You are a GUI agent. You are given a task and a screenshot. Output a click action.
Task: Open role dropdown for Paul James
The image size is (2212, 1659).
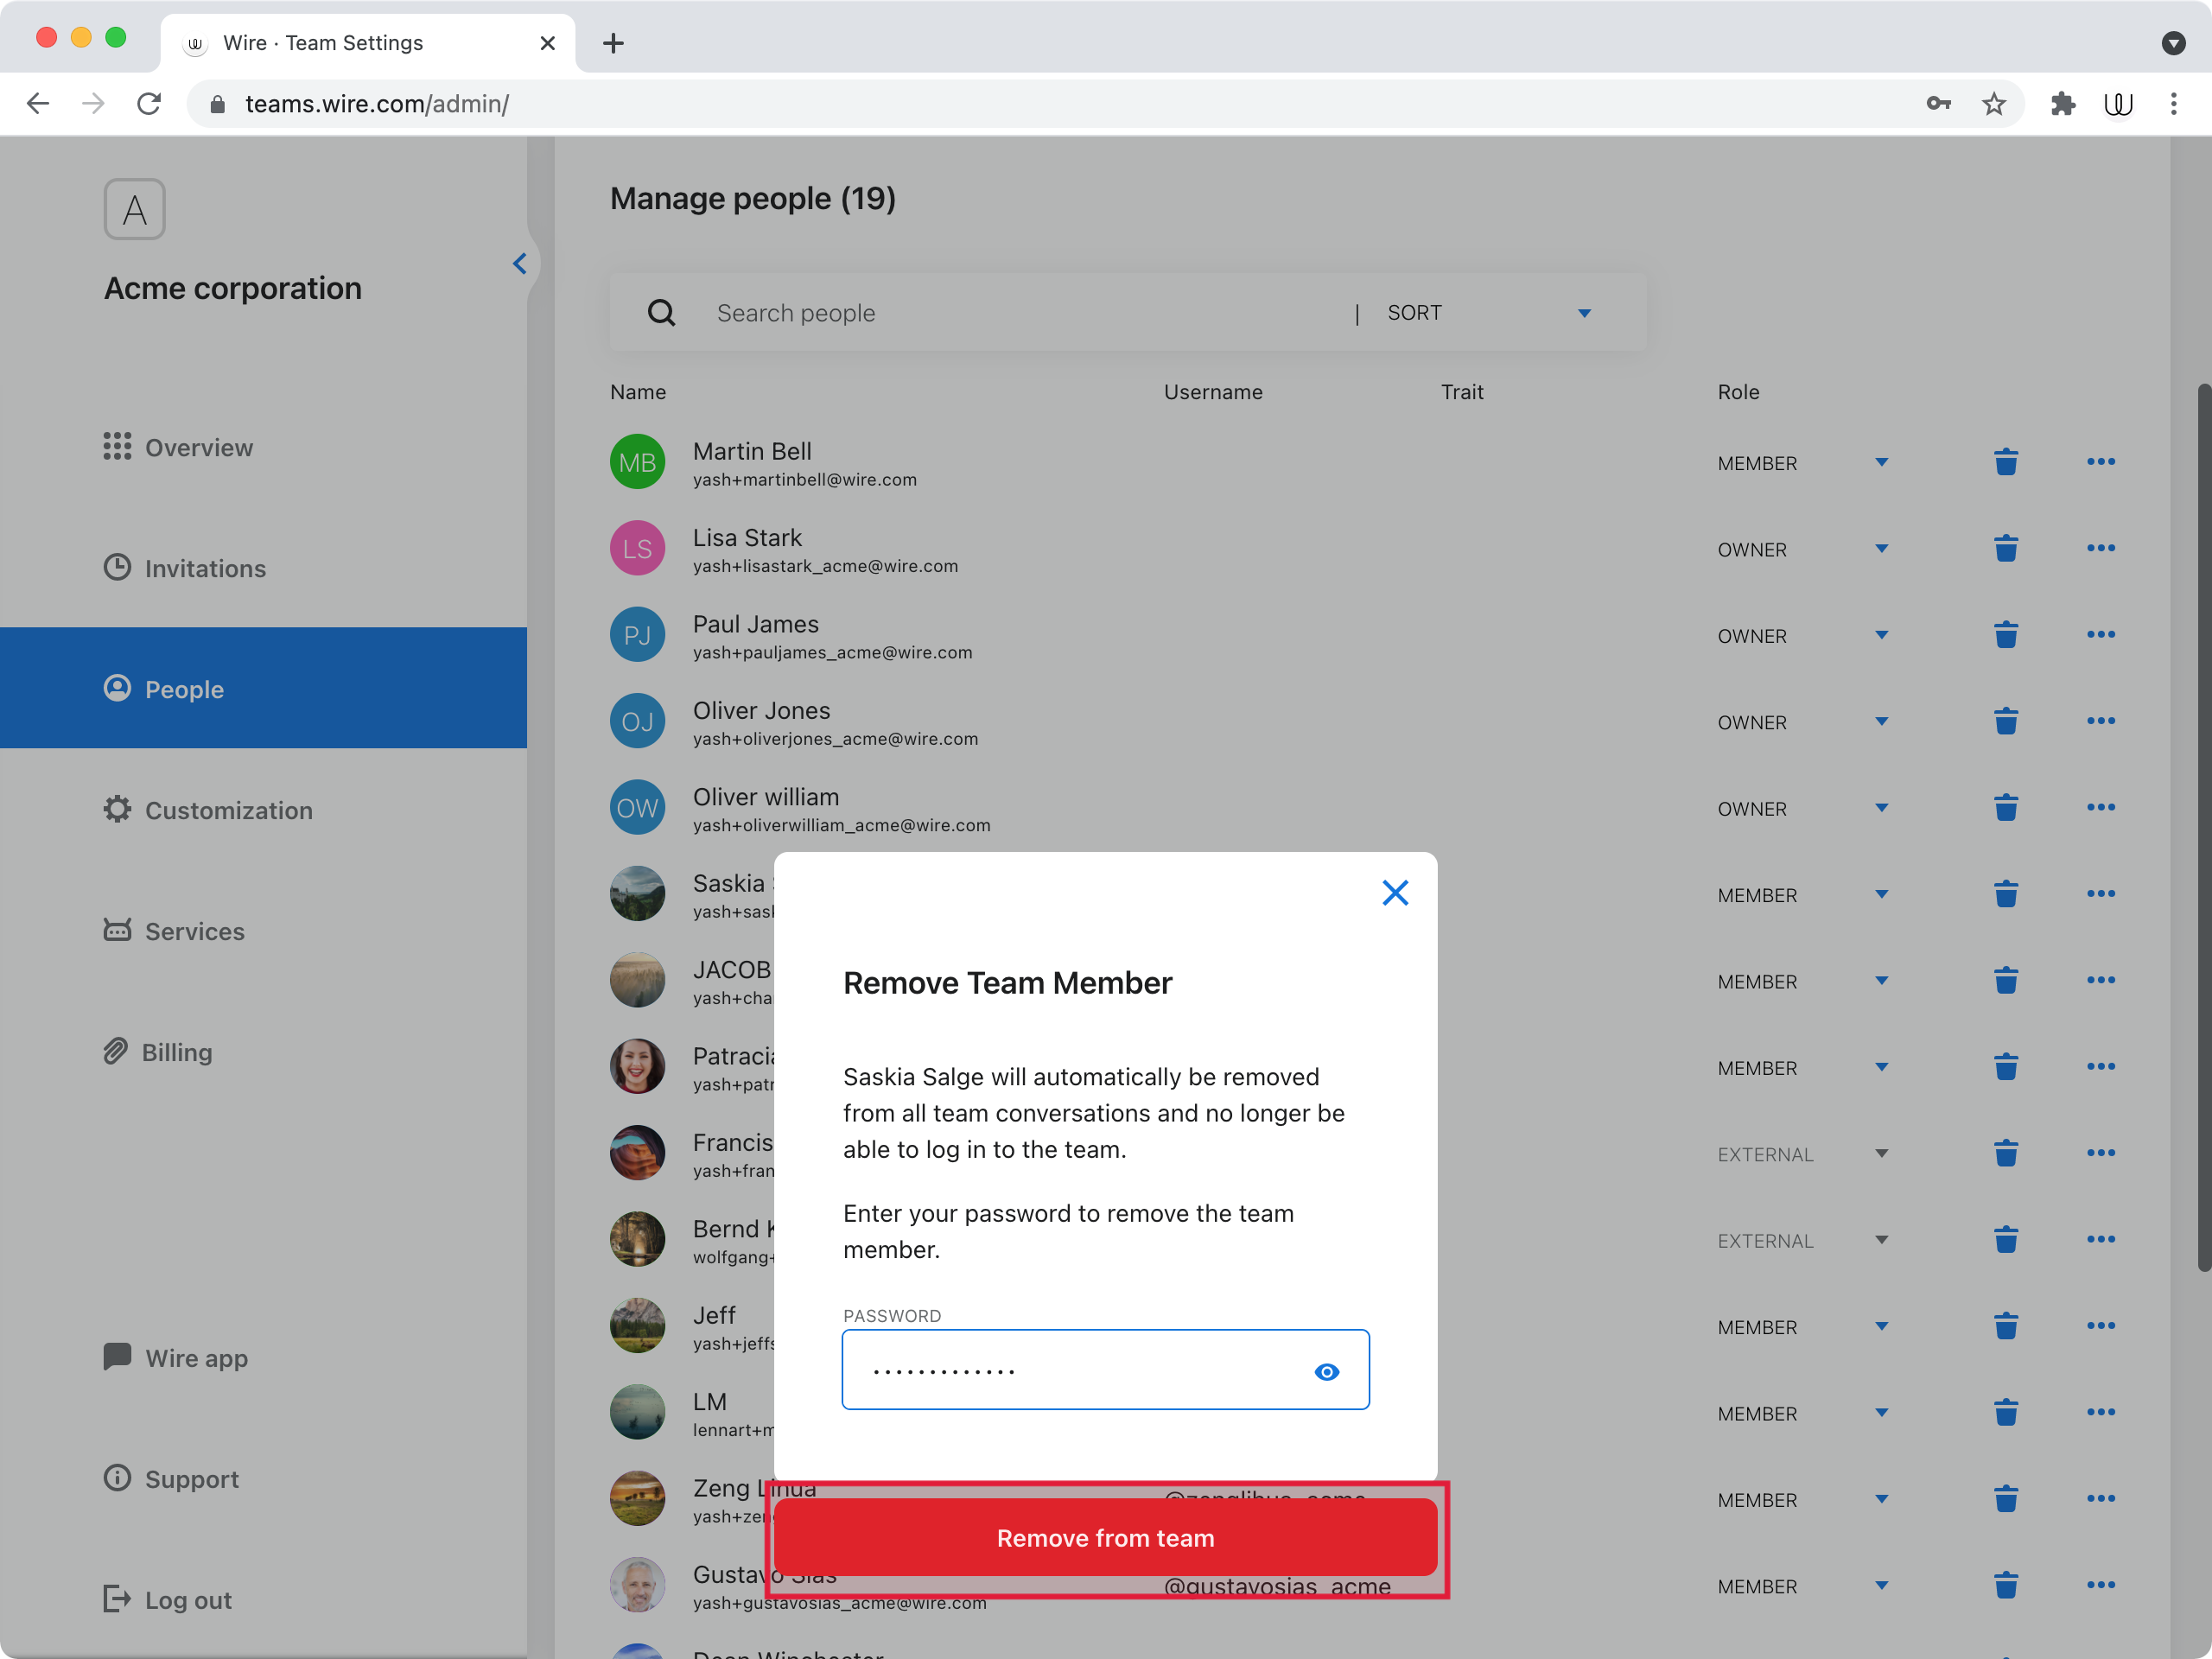point(1881,635)
